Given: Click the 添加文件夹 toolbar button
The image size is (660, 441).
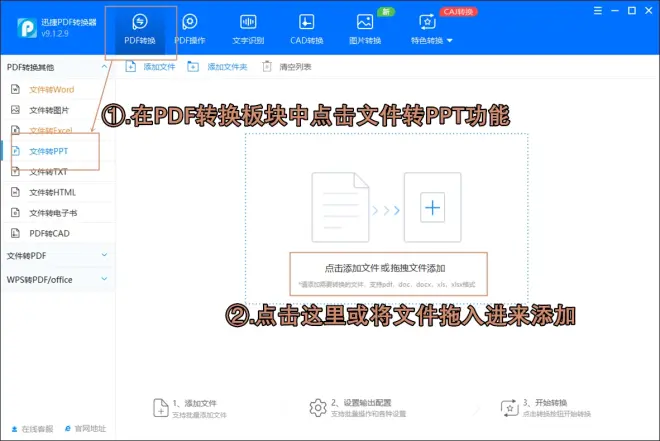Looking at the screenshot, I should tap(217, 66).
